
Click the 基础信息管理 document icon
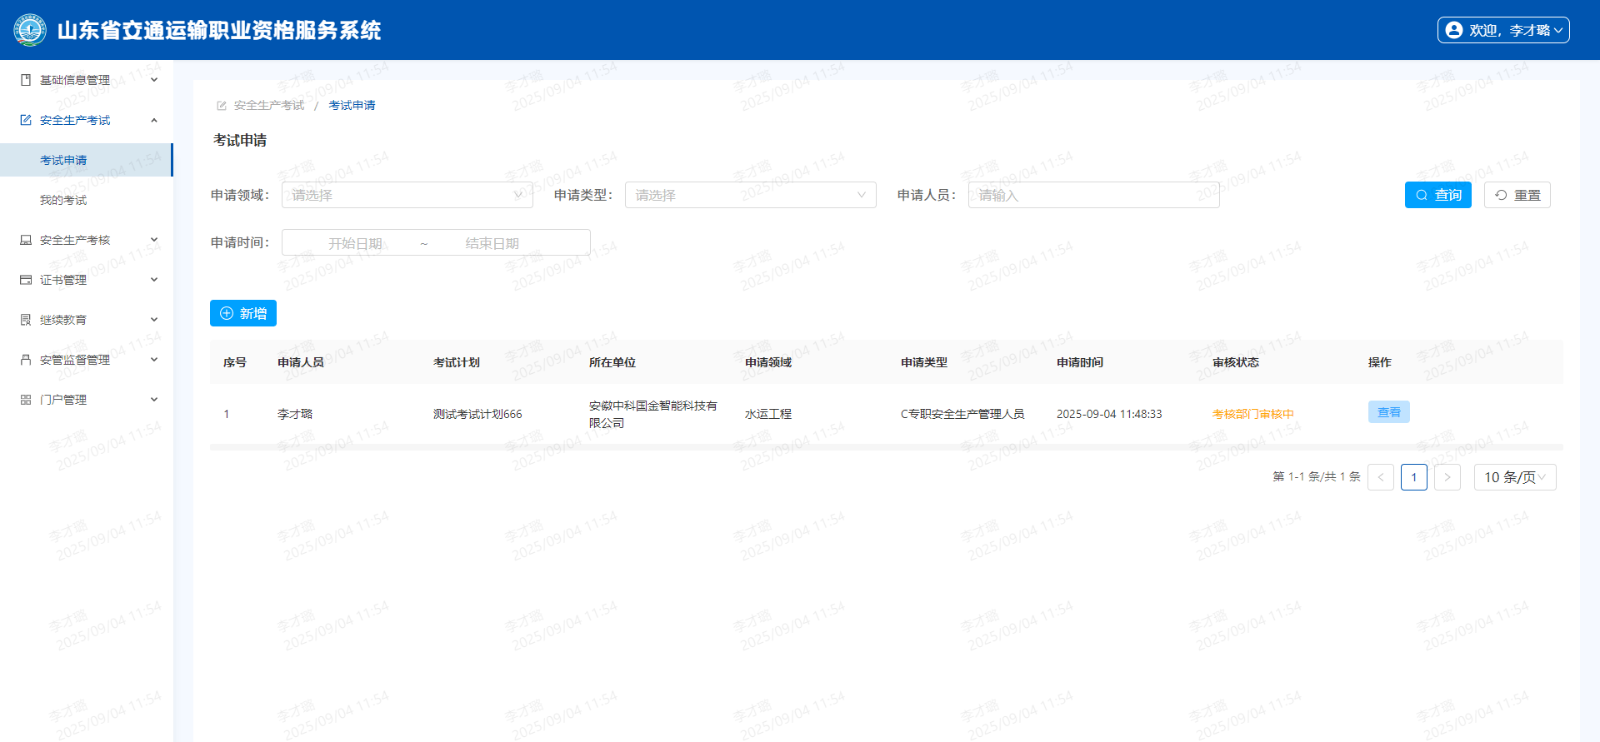coord(26,80)
